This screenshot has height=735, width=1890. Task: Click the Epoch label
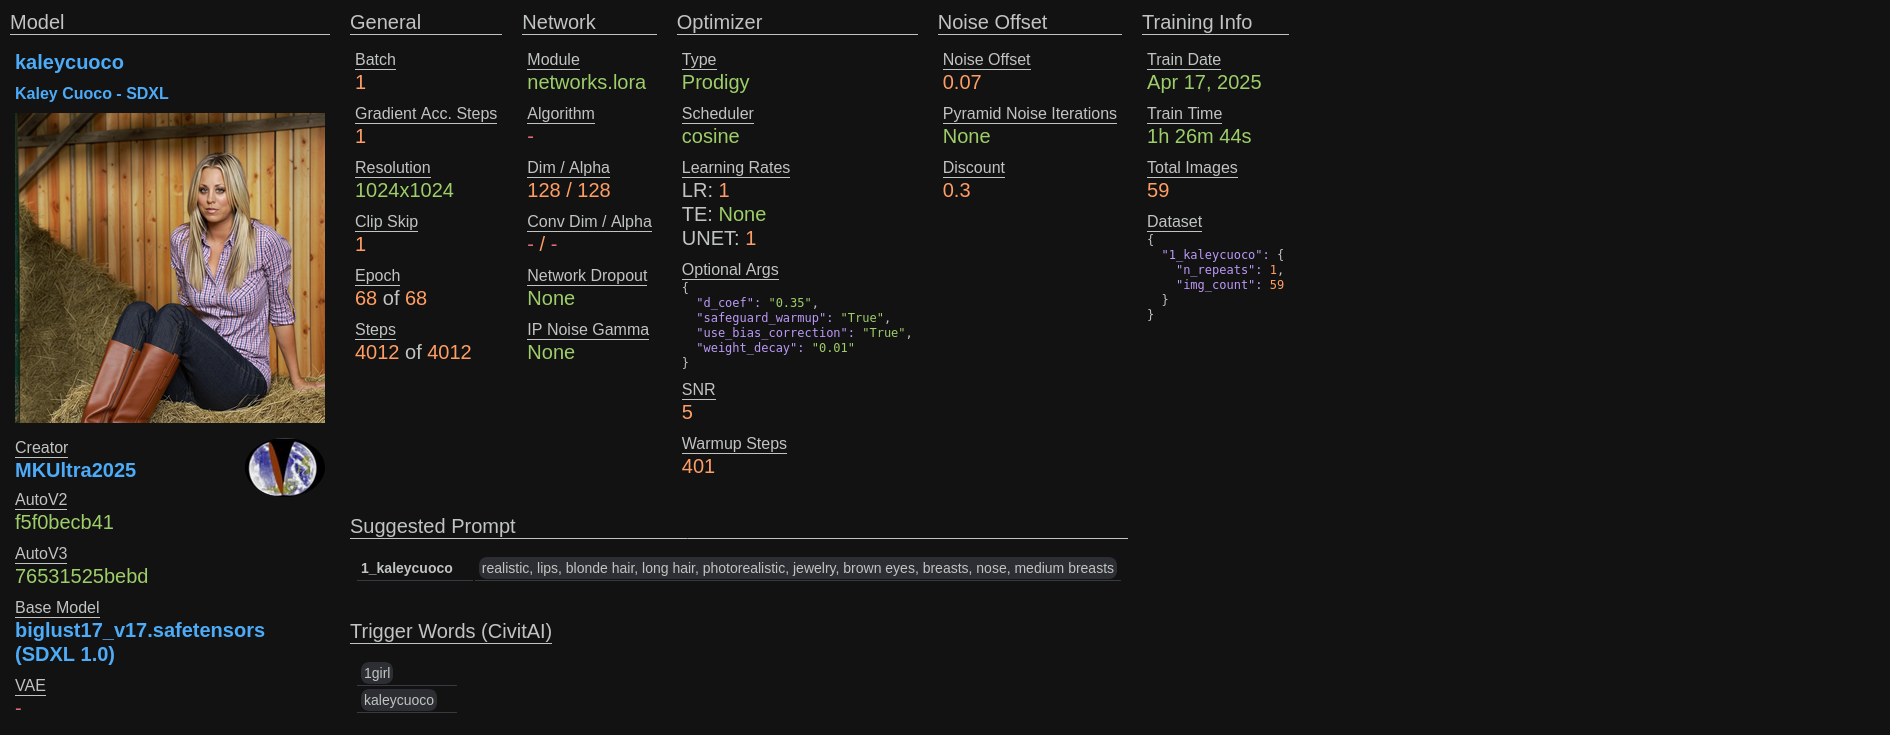pos(377,276)
